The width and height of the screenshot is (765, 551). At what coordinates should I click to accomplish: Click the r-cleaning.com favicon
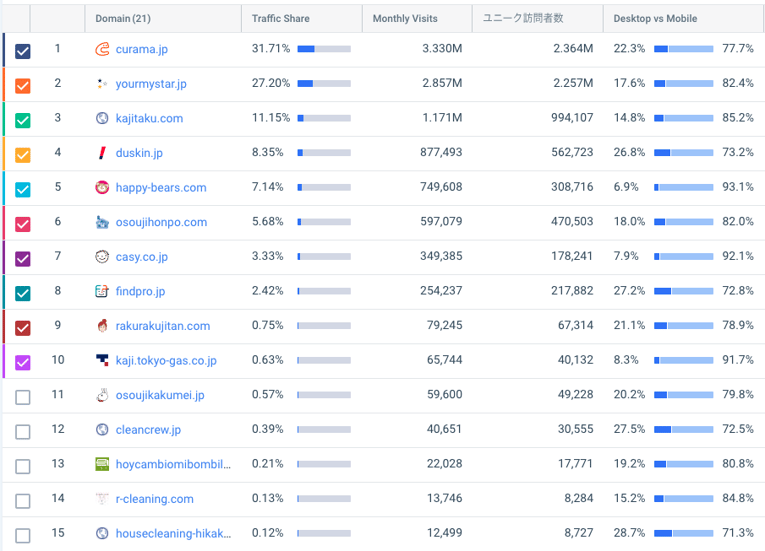tap(102, 499)
